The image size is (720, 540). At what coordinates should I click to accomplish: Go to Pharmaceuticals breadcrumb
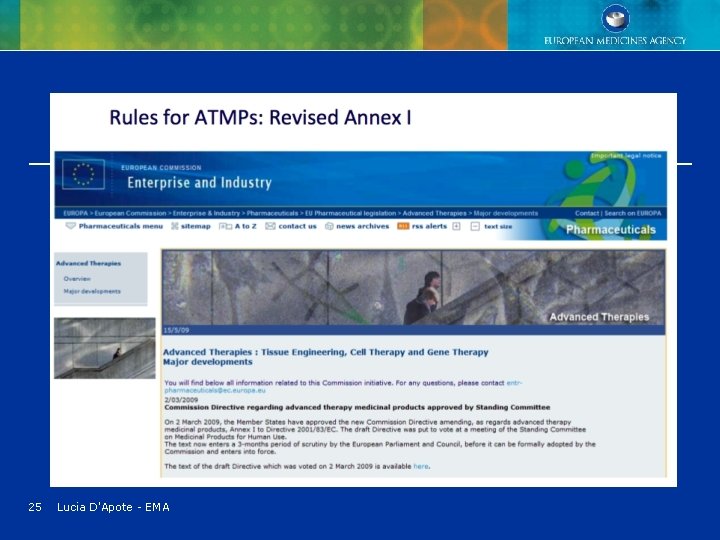tap(272, 213)
